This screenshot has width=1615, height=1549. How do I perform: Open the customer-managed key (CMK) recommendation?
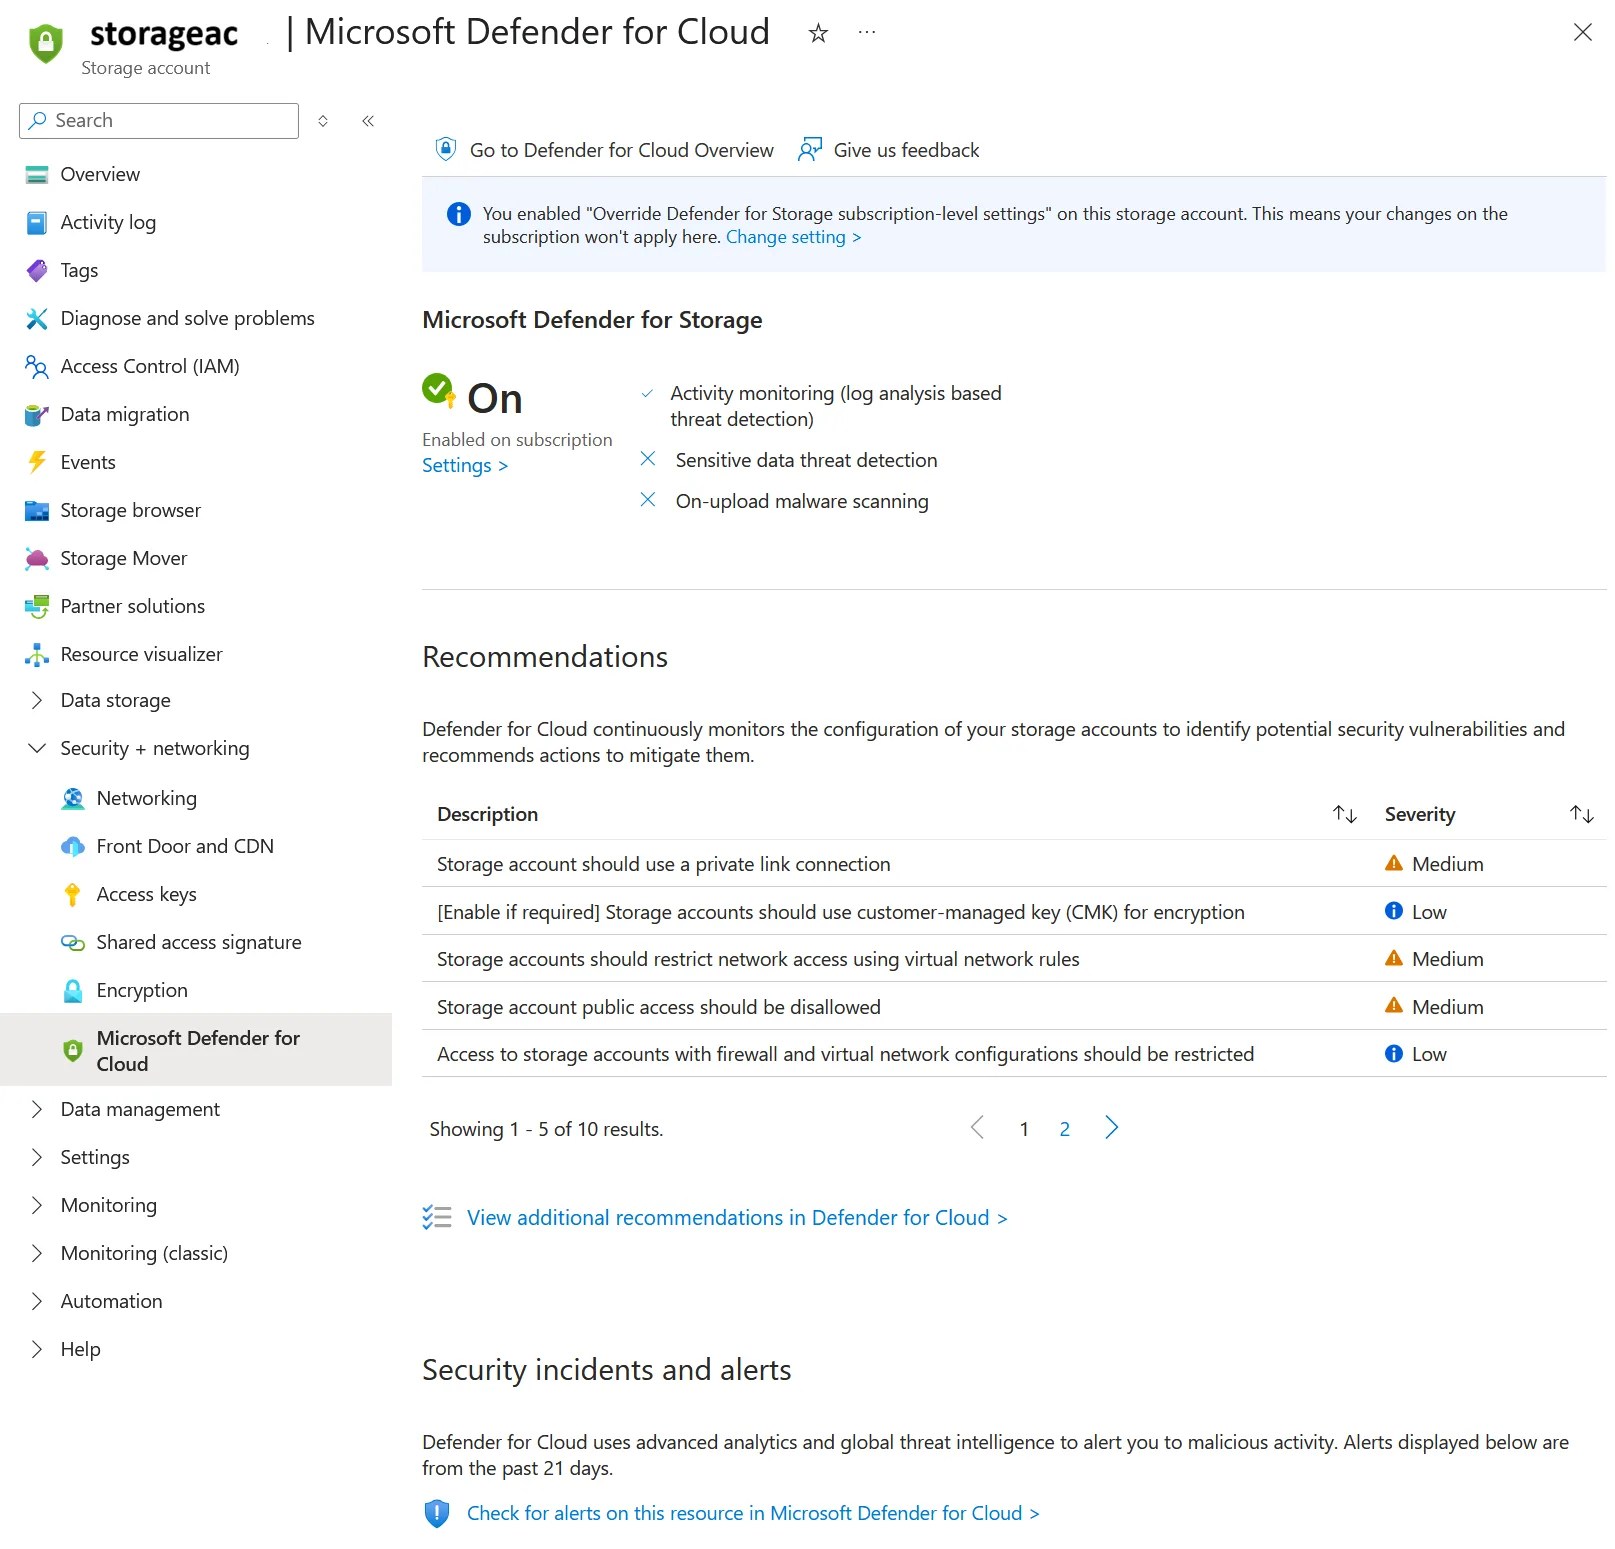click(841, 913)
